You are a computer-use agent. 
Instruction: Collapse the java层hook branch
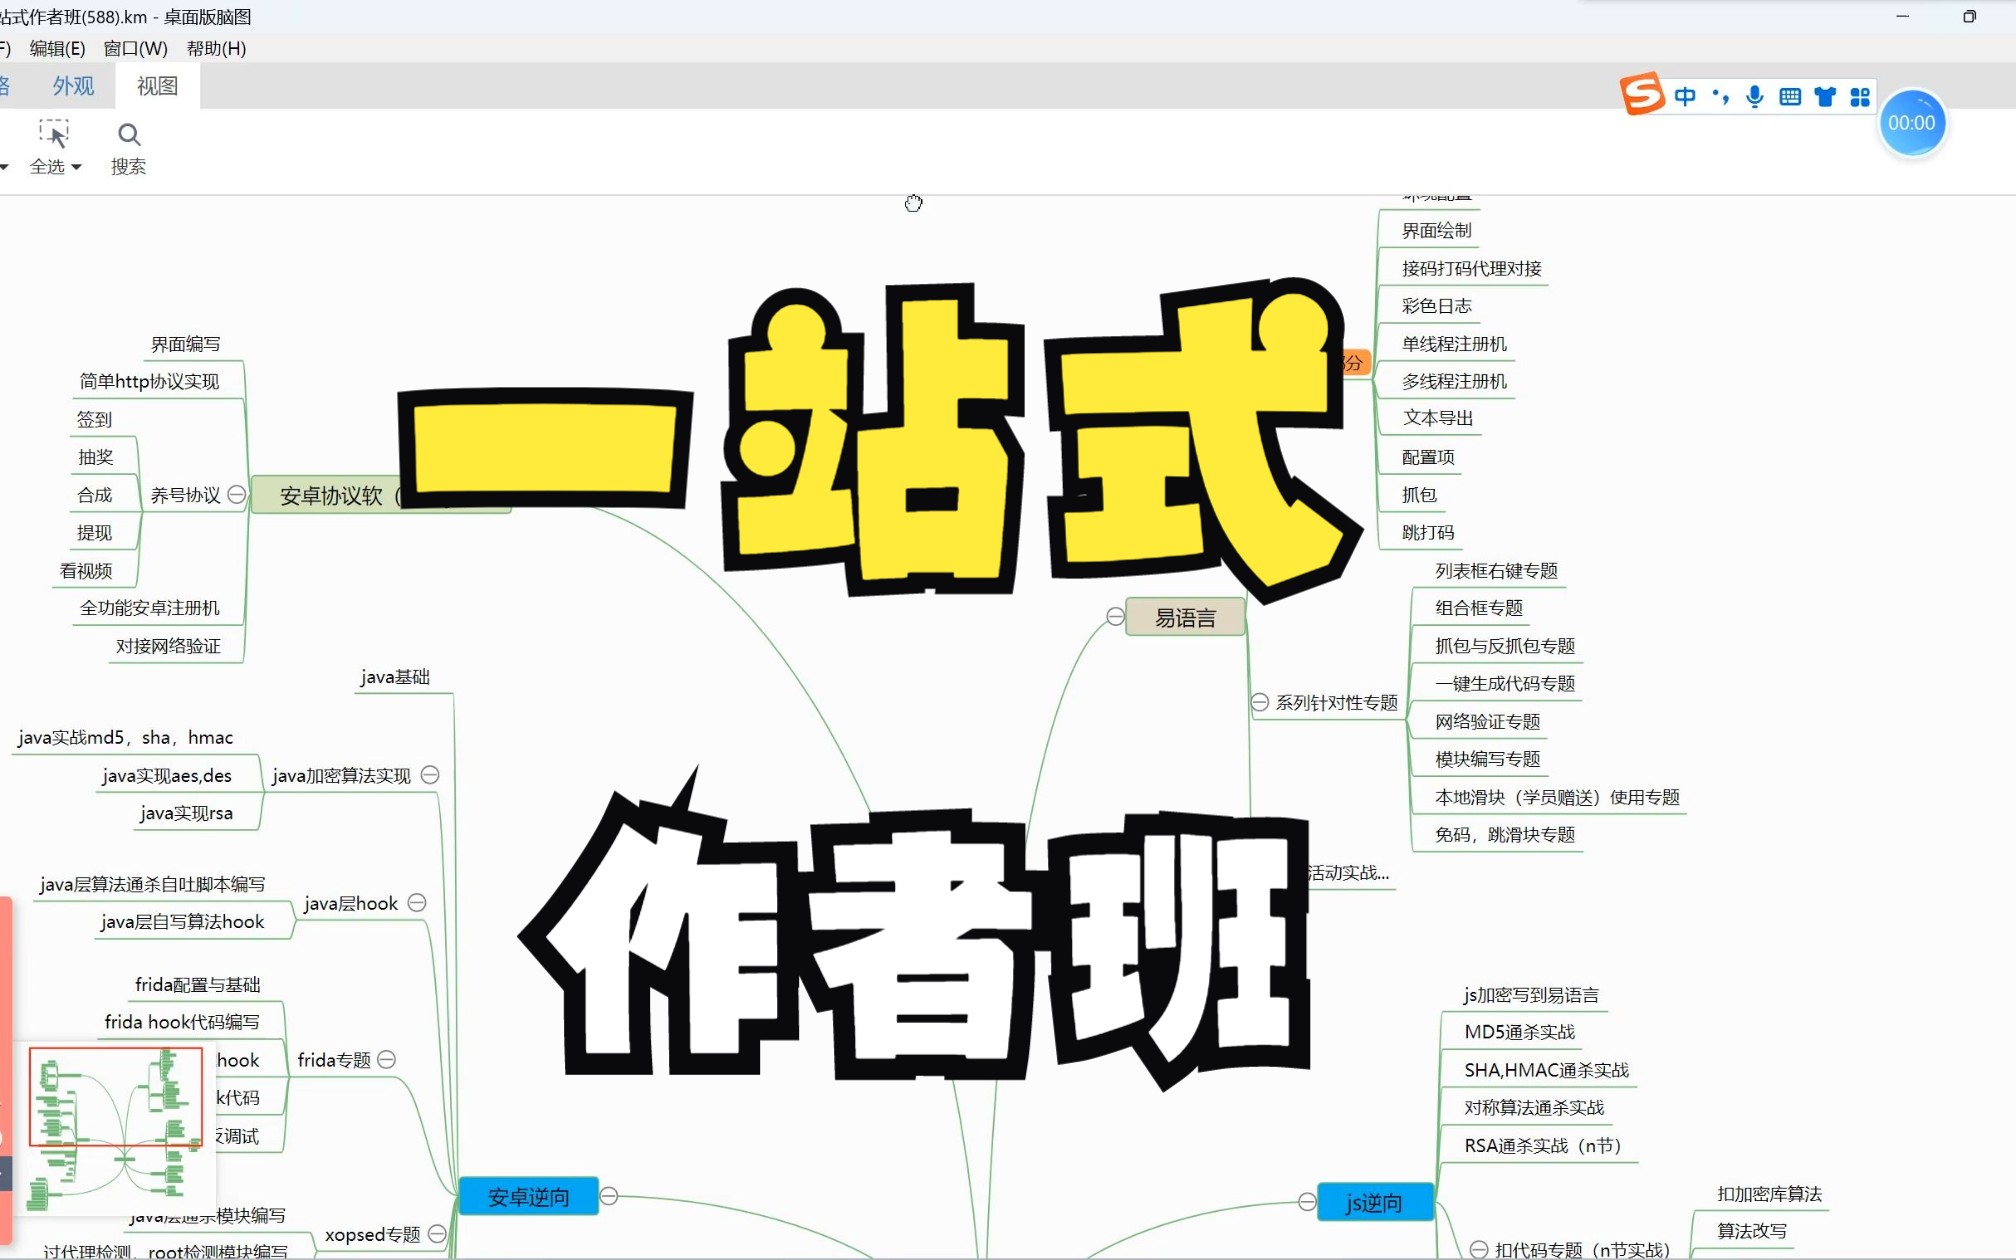click(x=417, y=903)
